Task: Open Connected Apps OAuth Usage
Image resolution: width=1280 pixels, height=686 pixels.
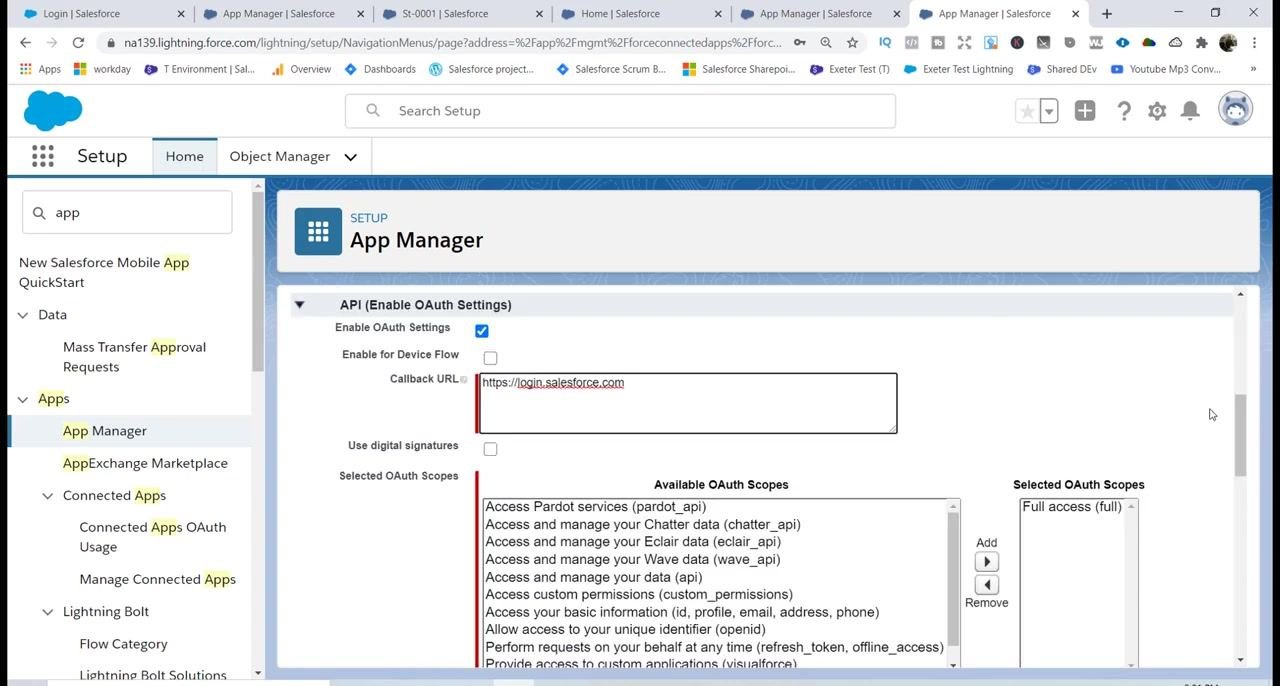Action: (x=153, y=537)
